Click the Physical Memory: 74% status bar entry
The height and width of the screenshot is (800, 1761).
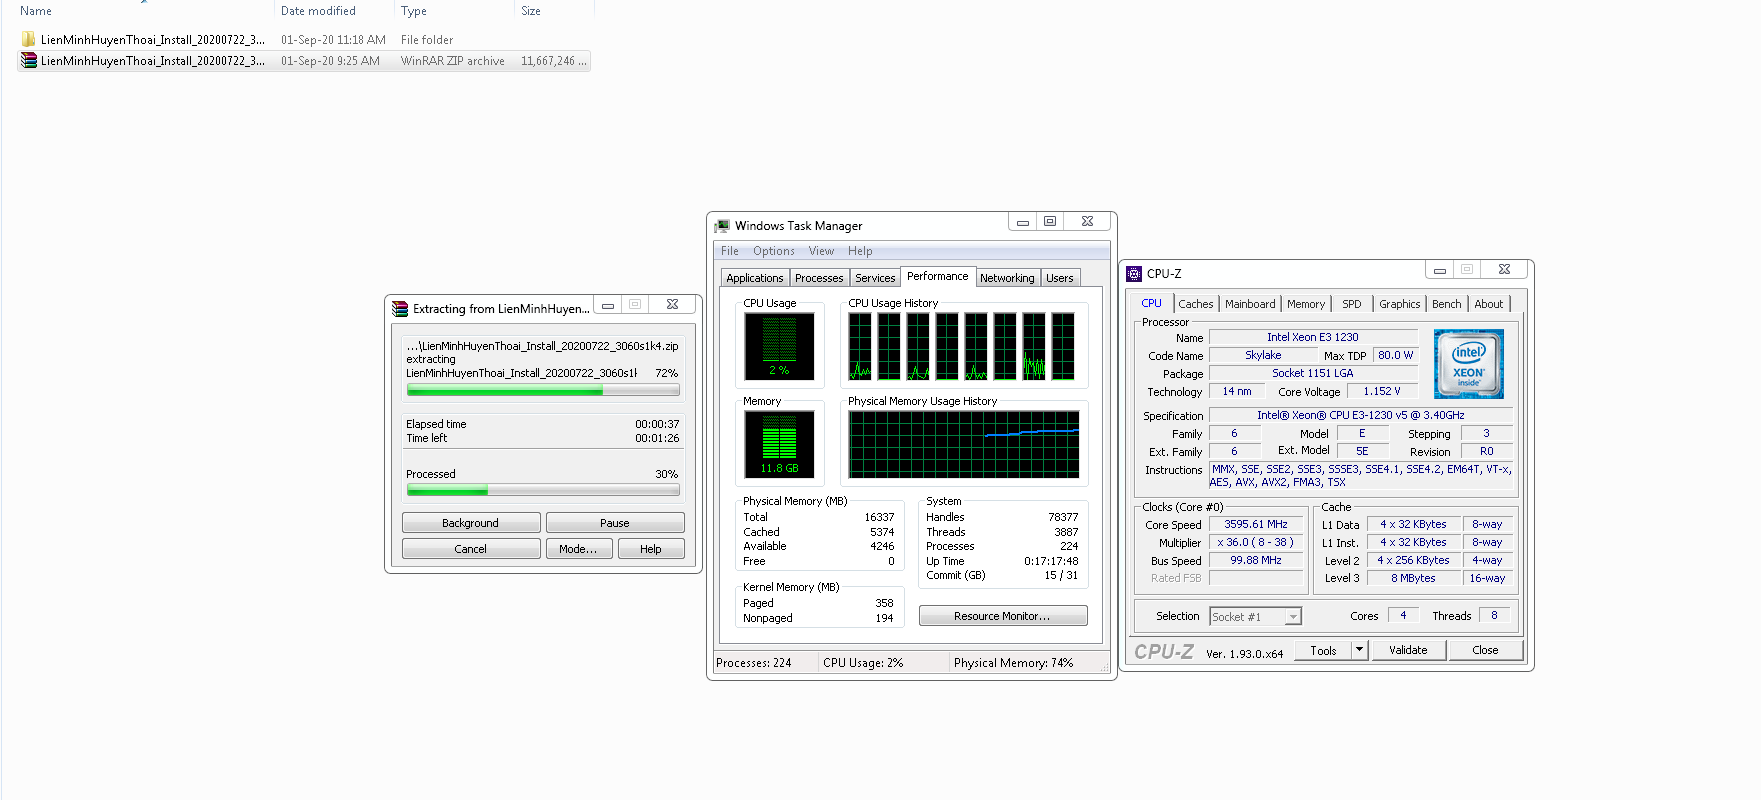[x=1014, y=663]
